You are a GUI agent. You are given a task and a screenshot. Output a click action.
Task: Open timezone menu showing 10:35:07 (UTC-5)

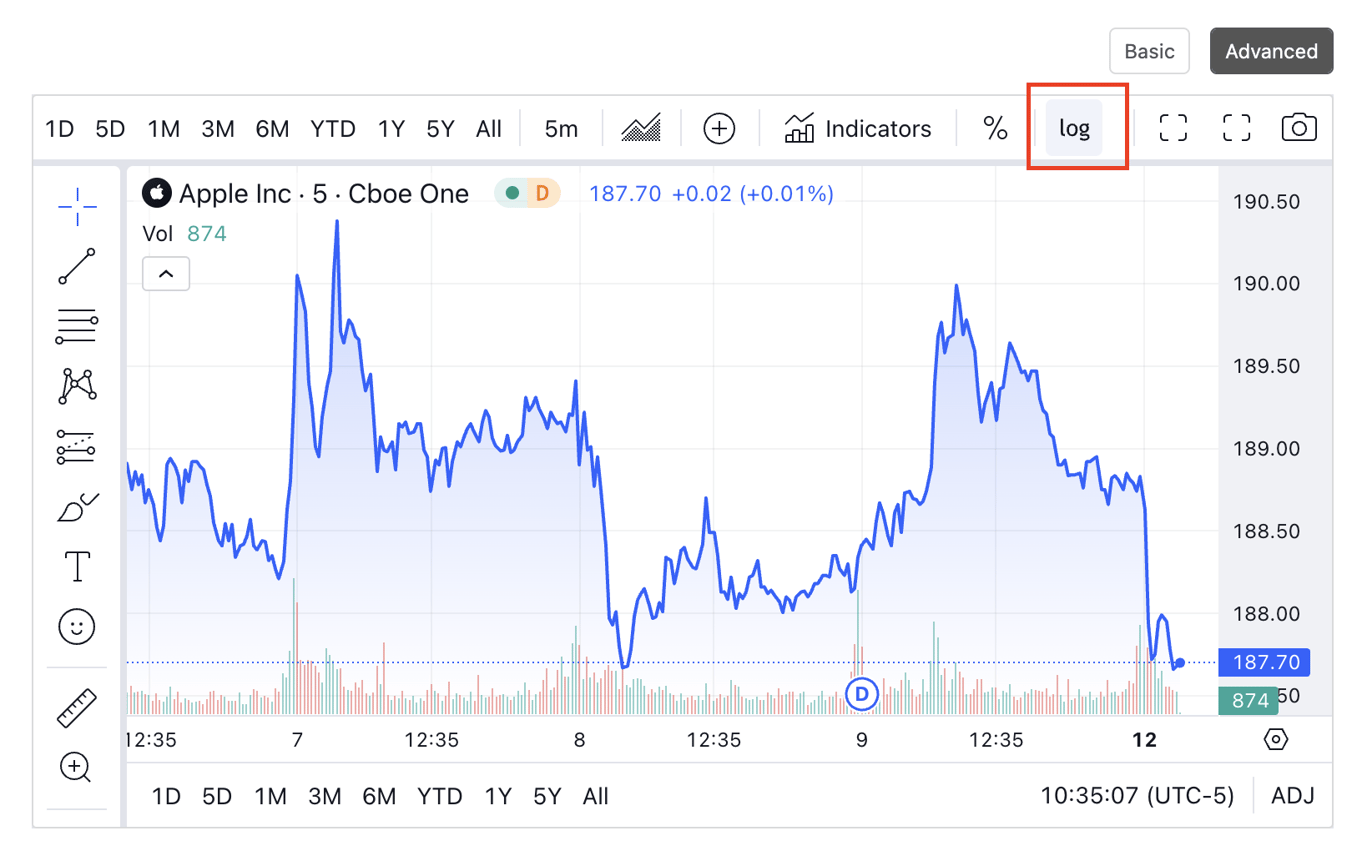1137,797
